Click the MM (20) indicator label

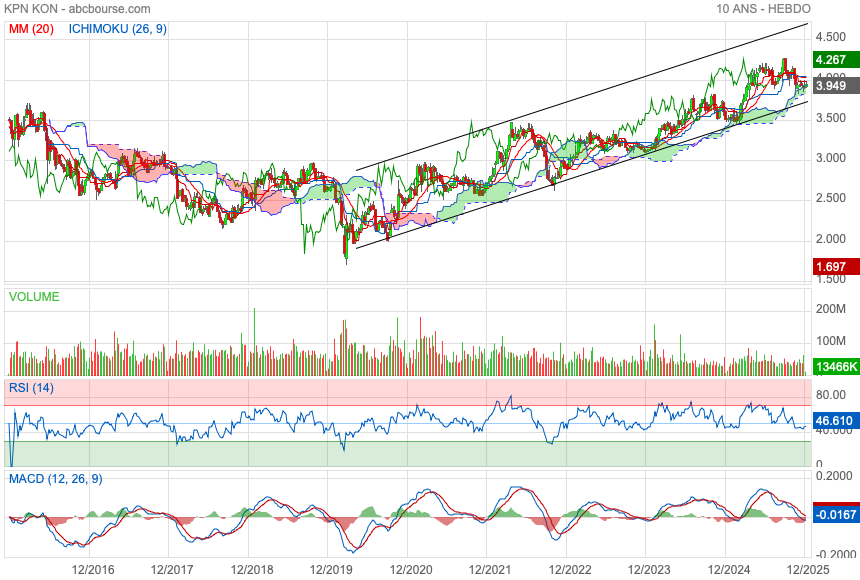tap(31, 29)
